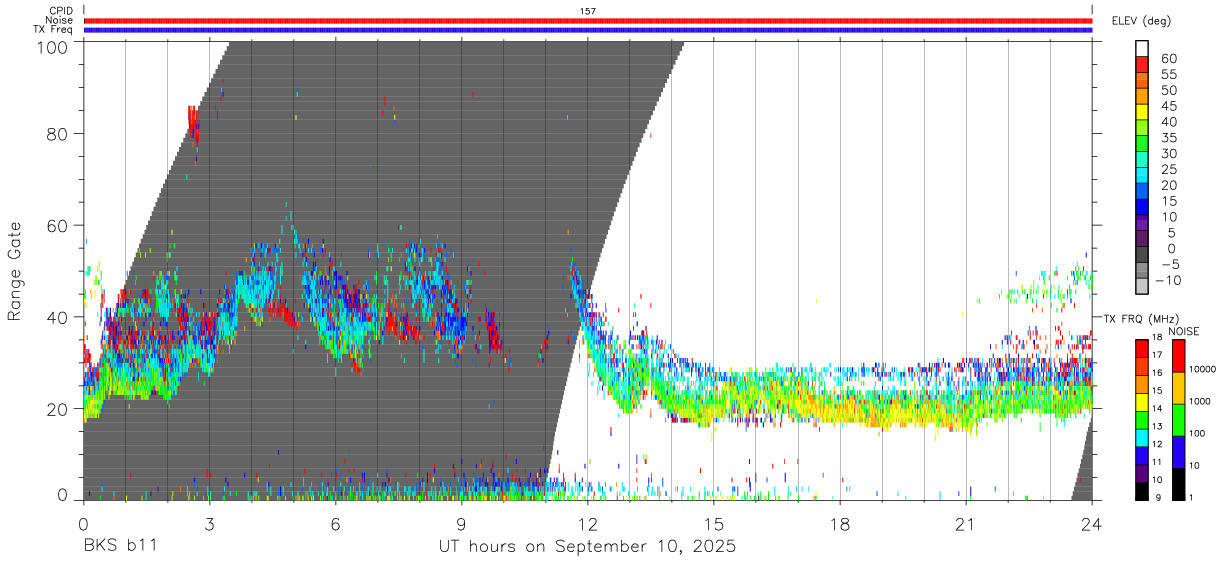Click the blue TX Freq strip at the top

[x=588, y=29]
